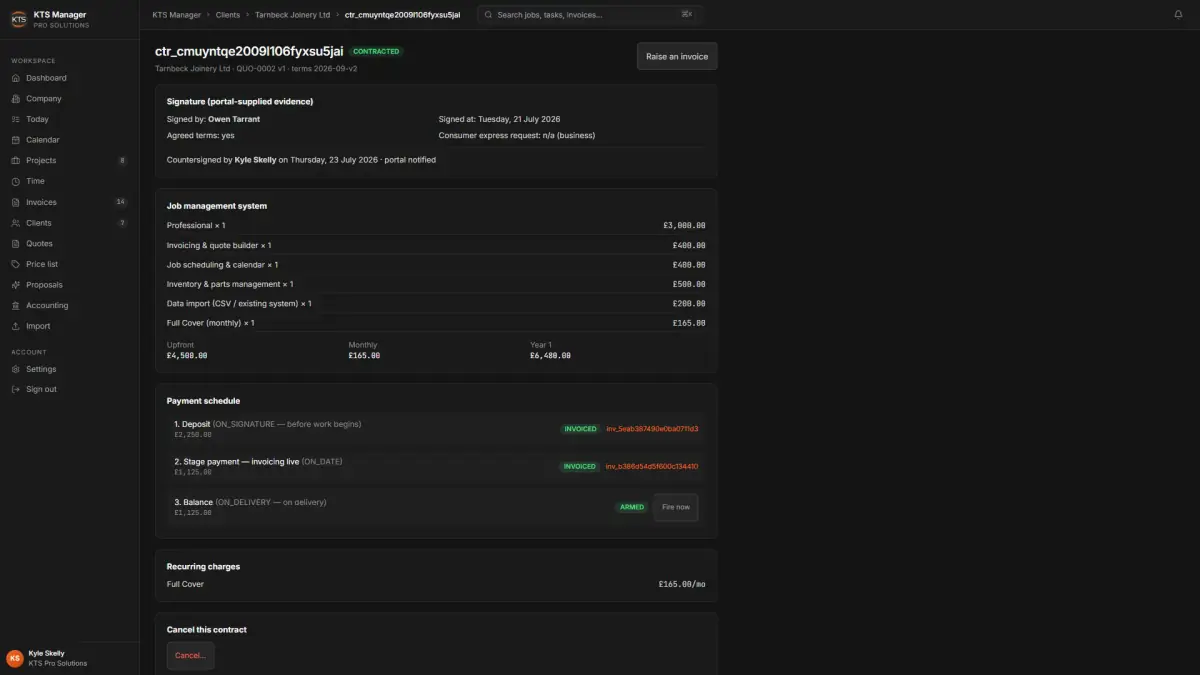Open Projects section

tap(69, 160)
